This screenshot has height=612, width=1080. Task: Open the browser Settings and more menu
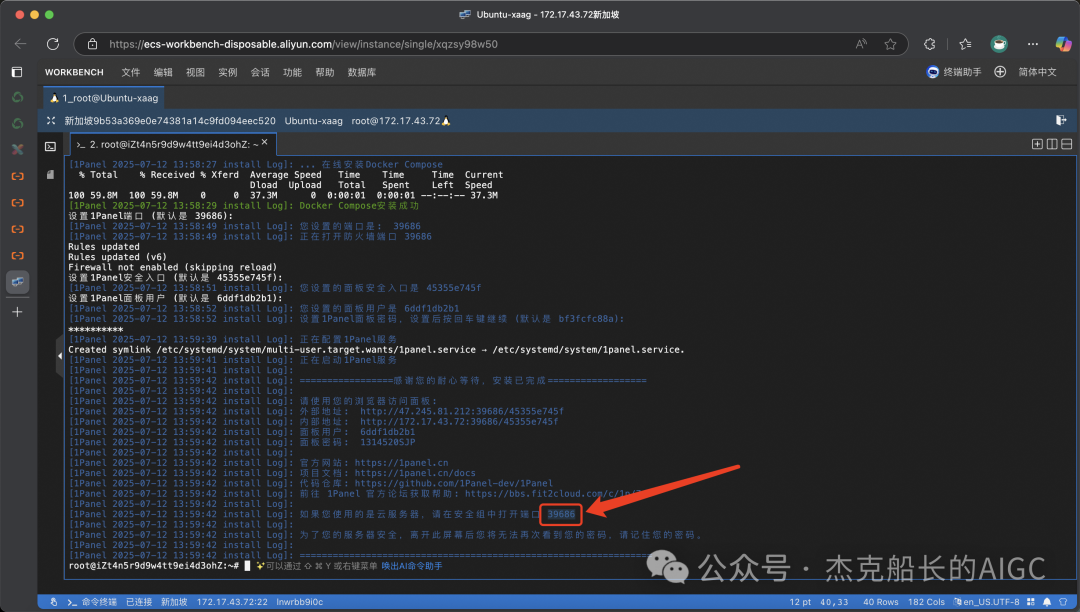[1032, 44]
